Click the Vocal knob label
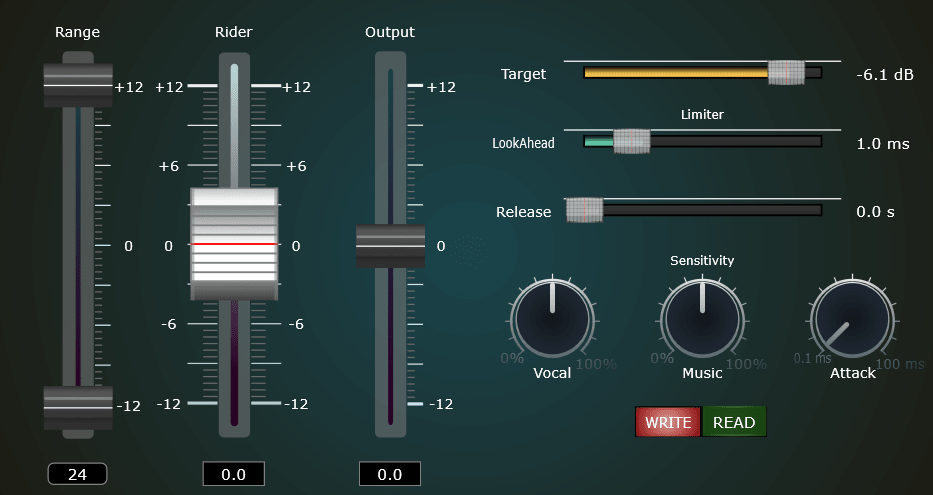Screen dimensions: 933x495 coord(552,373)
